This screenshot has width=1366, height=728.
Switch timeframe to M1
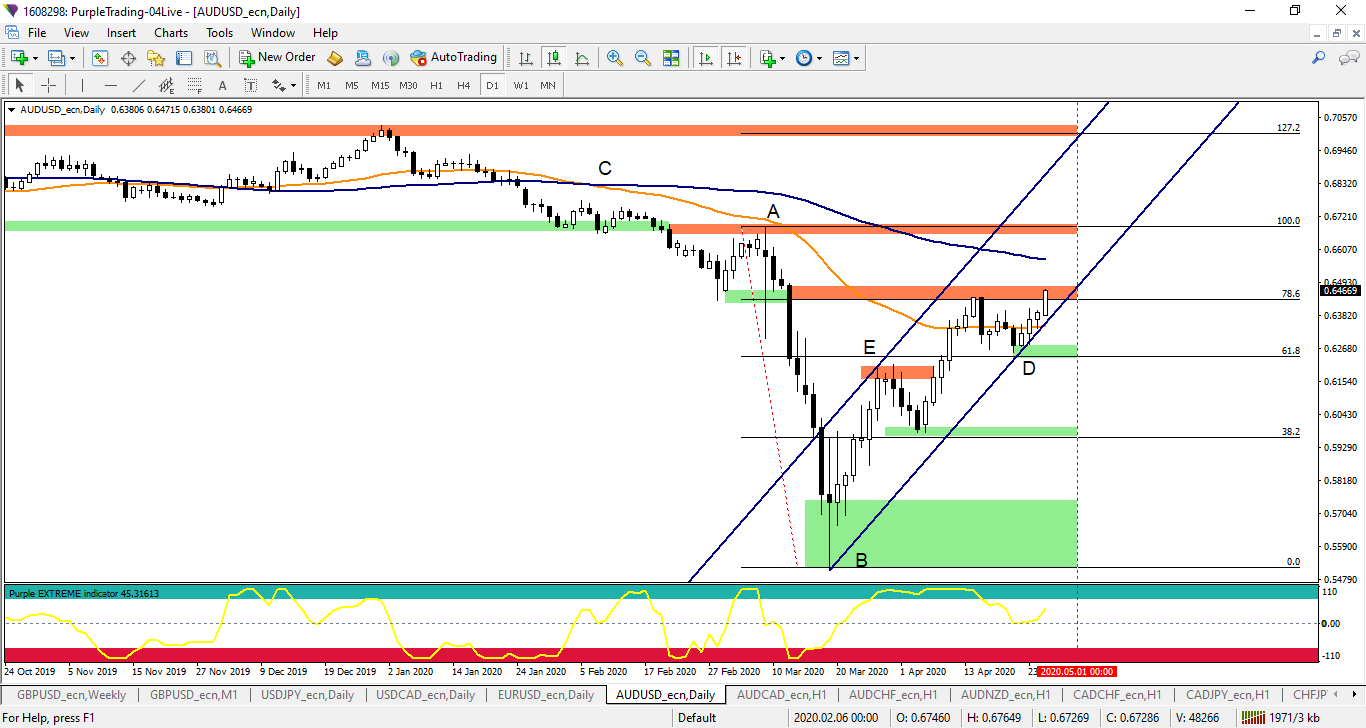[x=324, y=85]
